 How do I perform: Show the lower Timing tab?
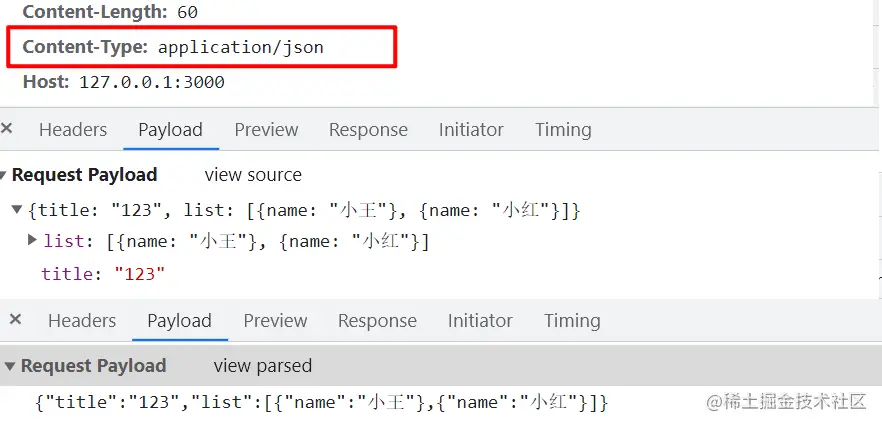(572, 321)
